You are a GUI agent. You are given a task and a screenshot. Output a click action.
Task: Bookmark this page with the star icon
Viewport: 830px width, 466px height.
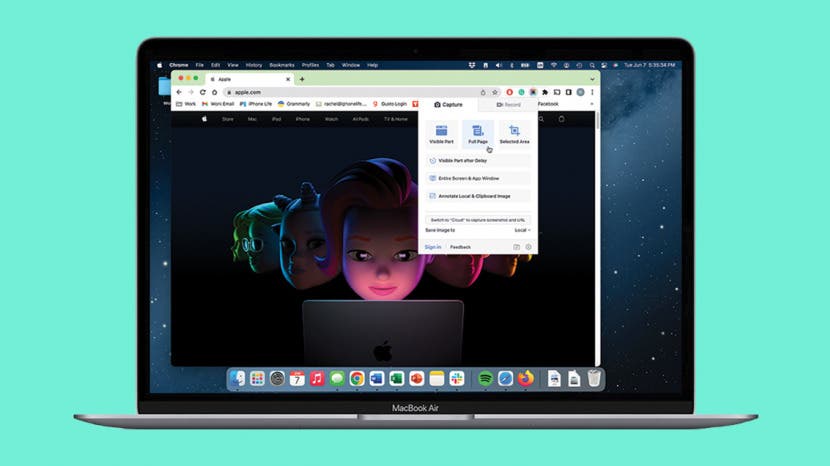pos(495,92)
